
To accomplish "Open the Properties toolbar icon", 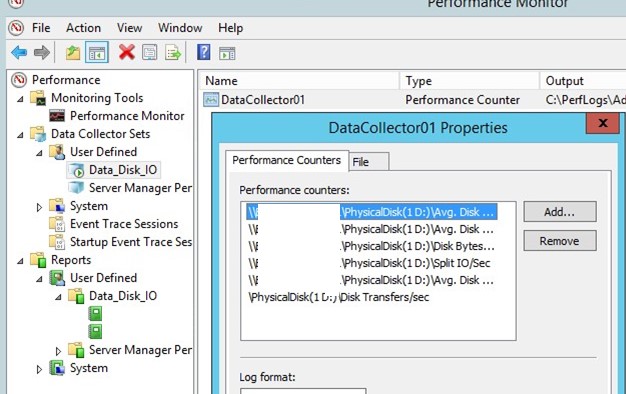I will tap(150, 53).
